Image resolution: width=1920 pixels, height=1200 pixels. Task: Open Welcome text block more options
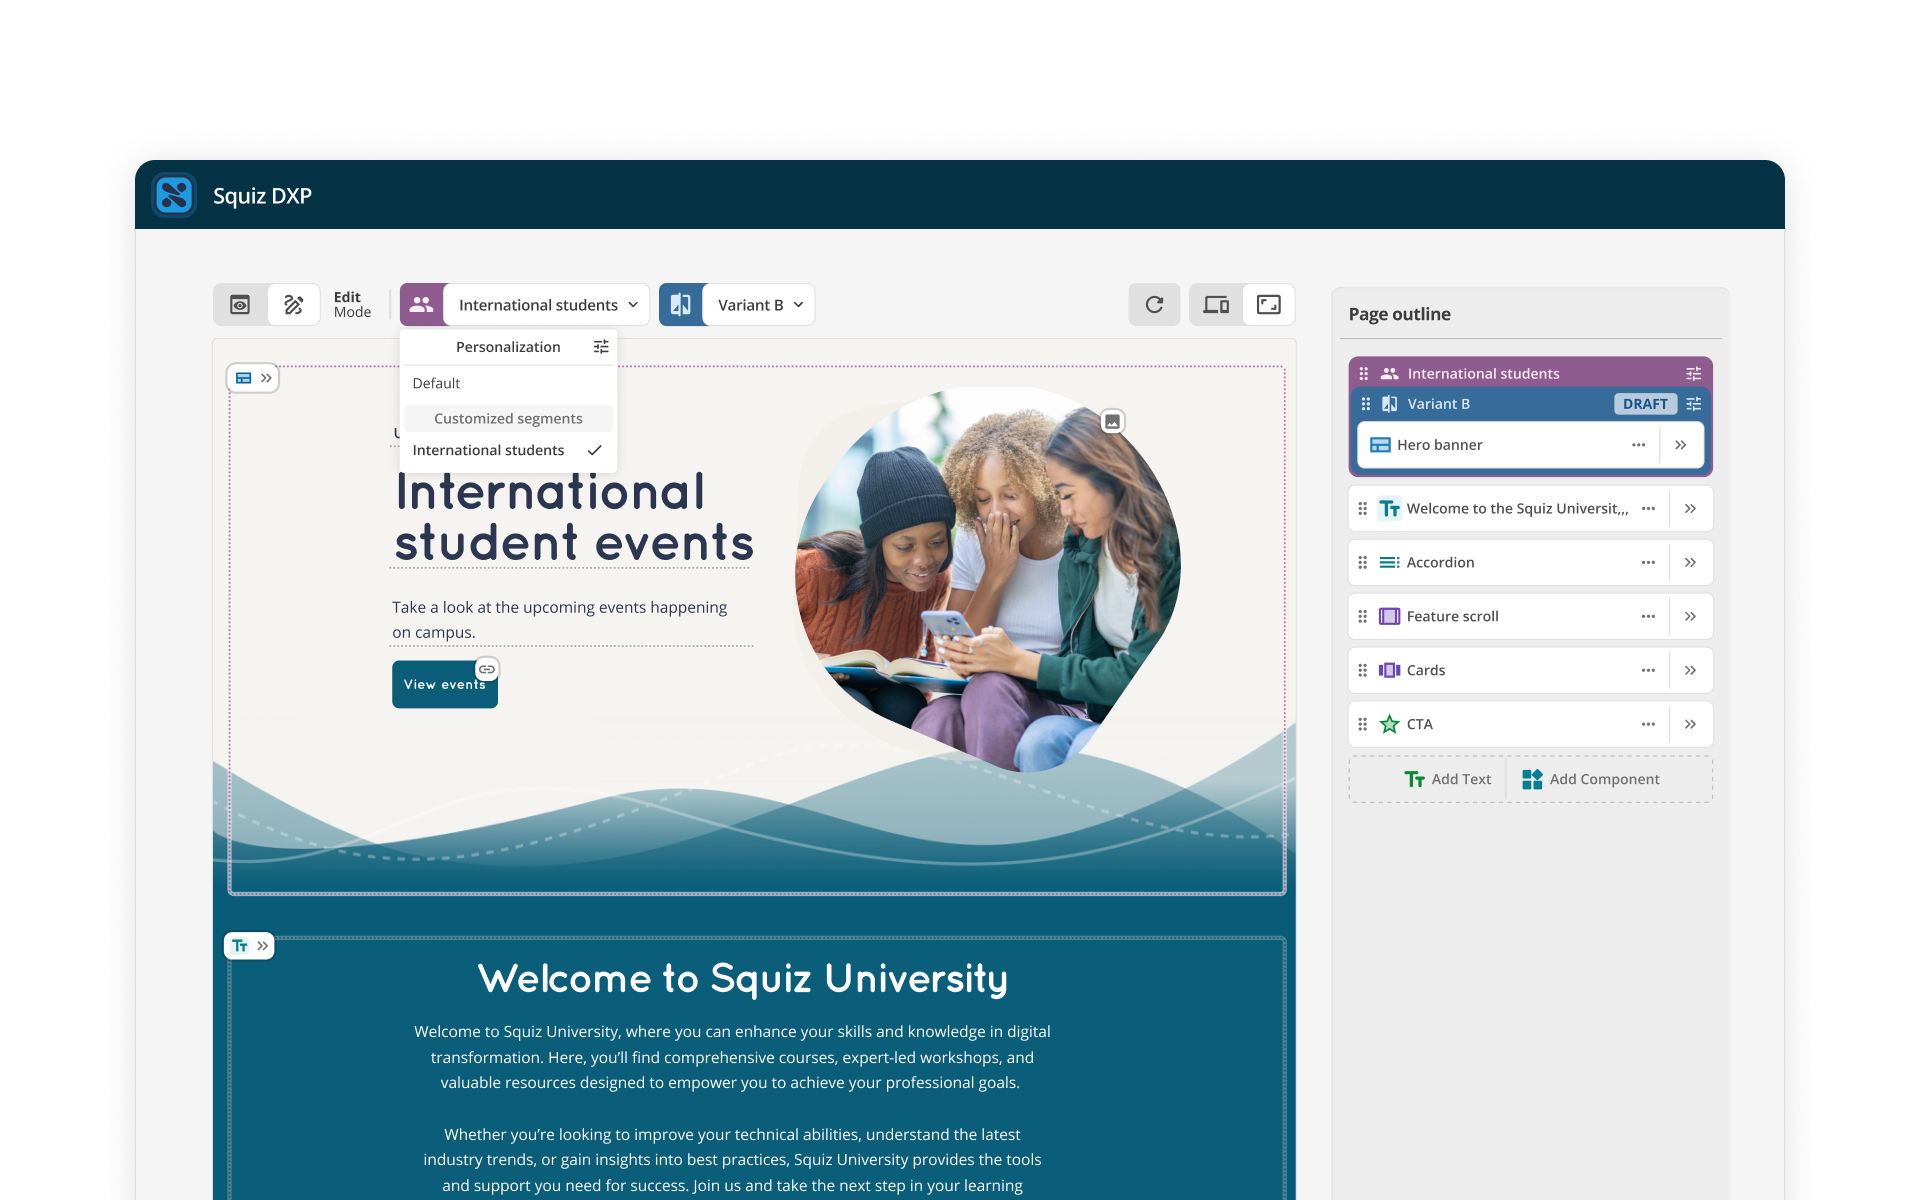1648,509
